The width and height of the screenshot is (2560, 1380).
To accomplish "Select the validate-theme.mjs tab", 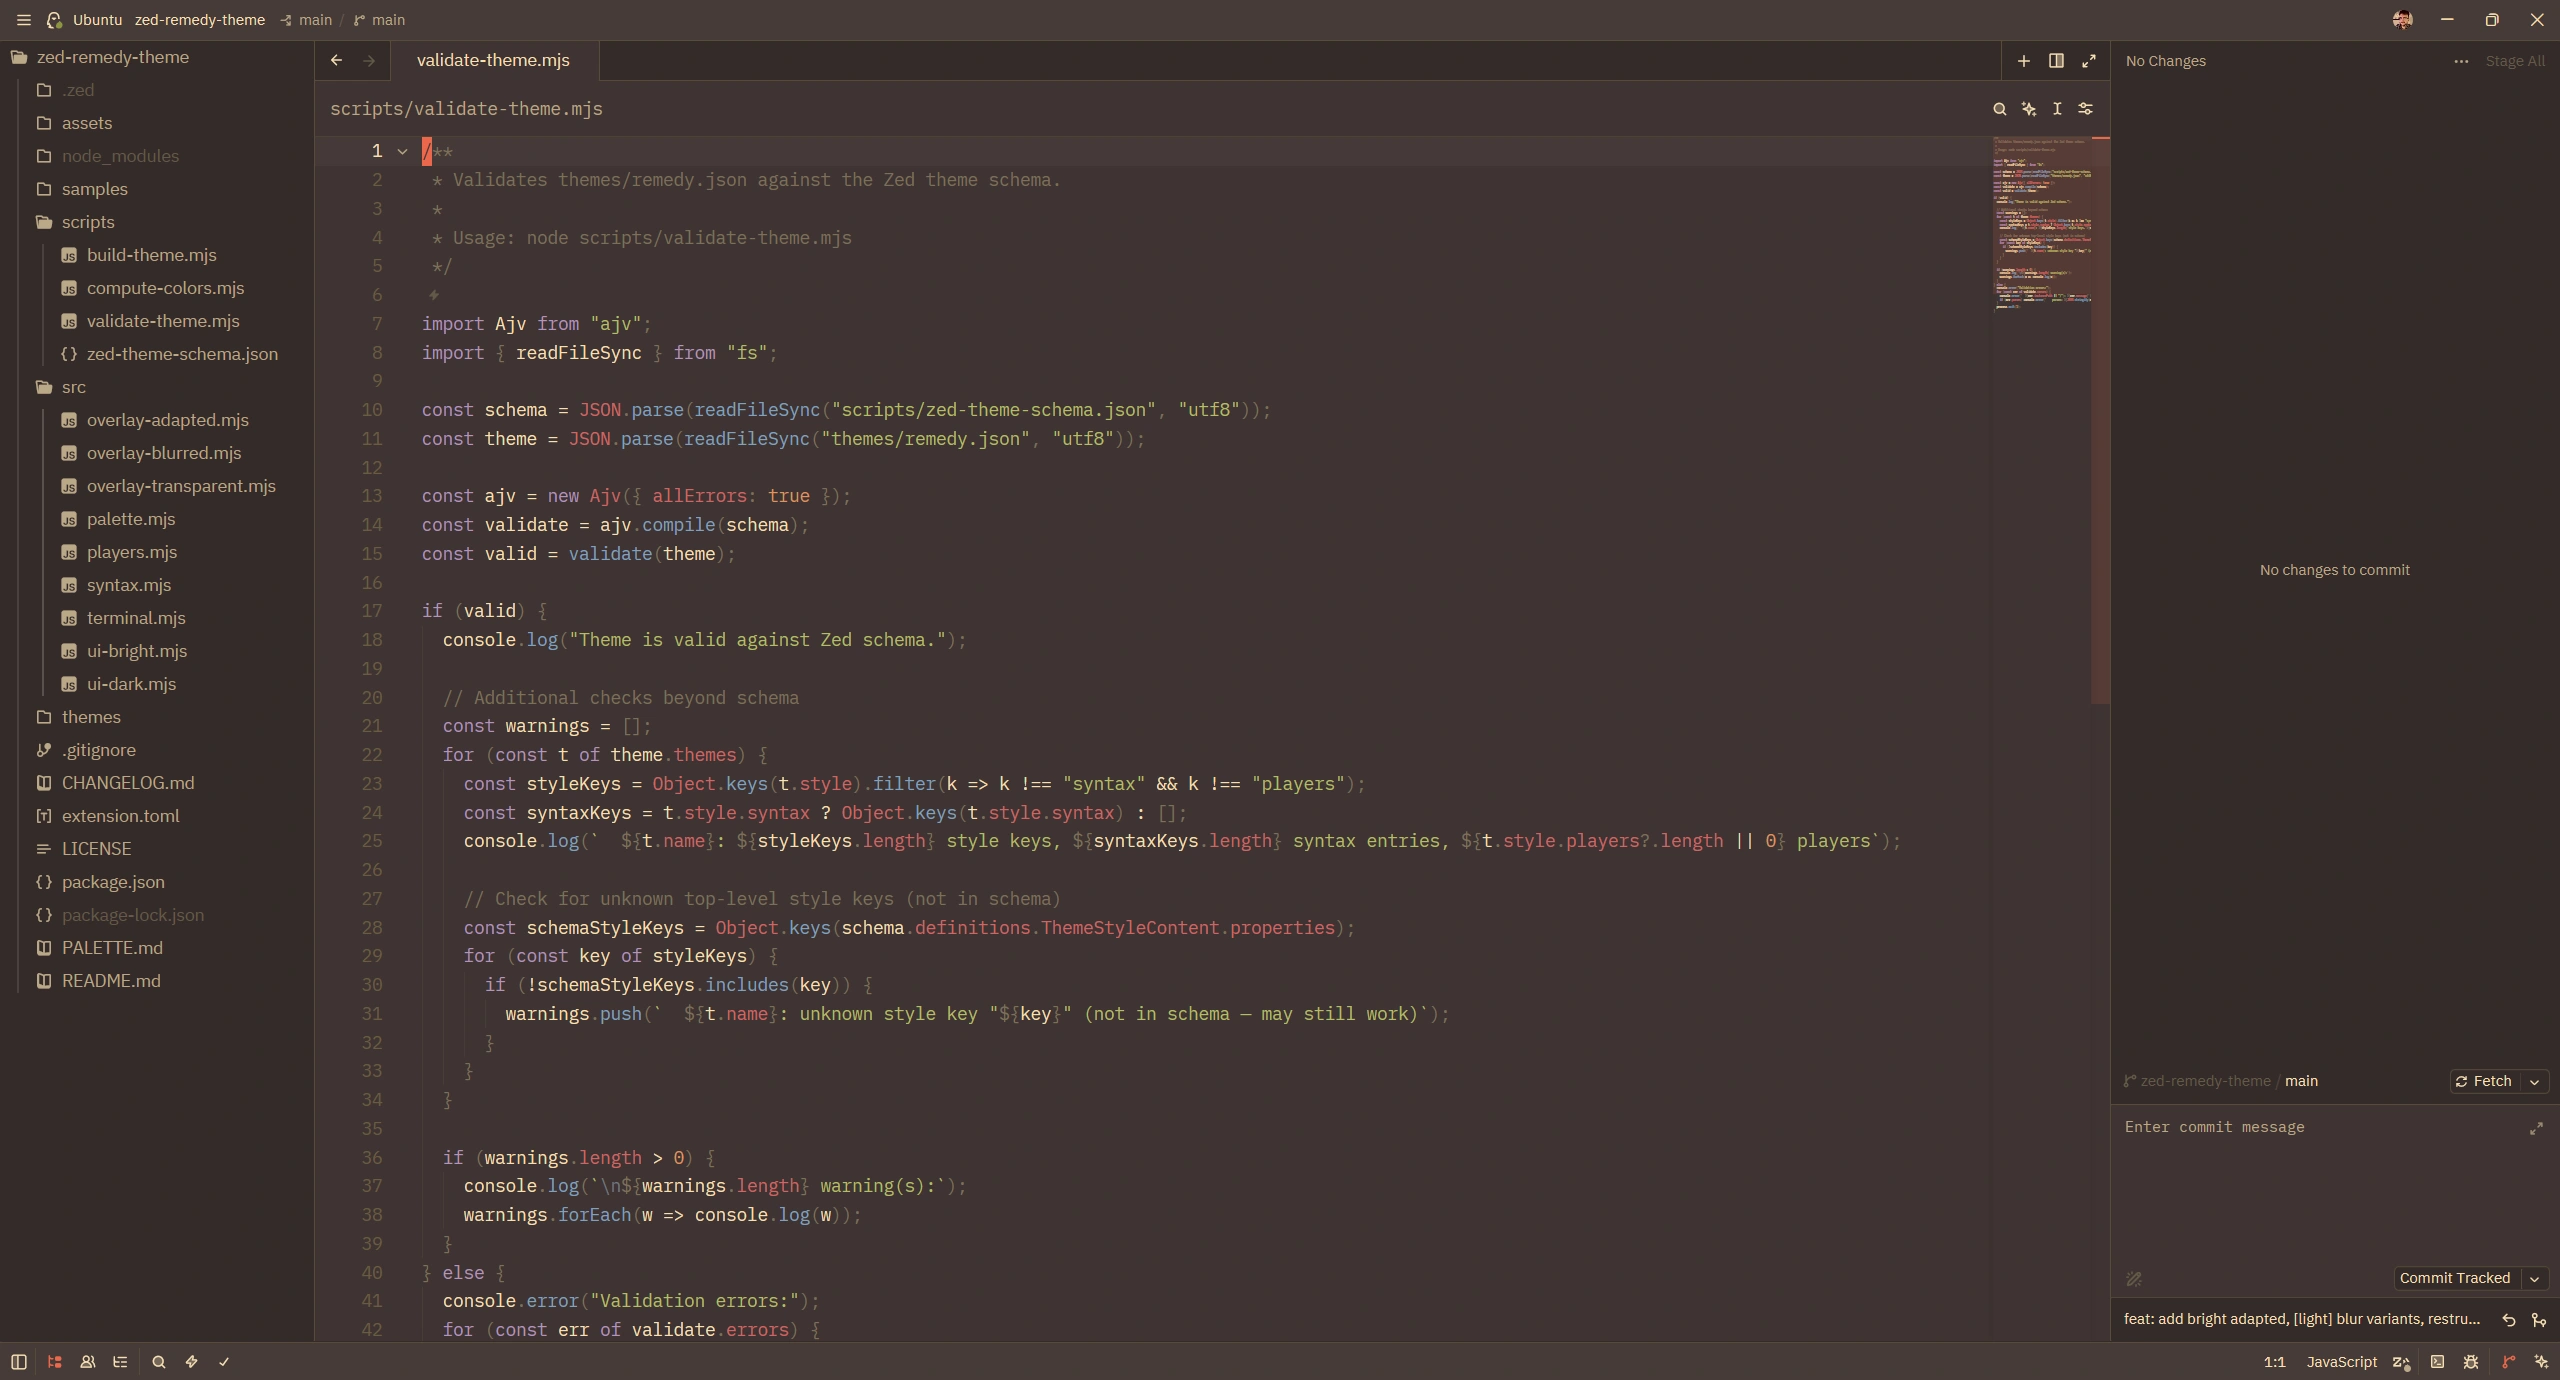I will click(493, 61).
